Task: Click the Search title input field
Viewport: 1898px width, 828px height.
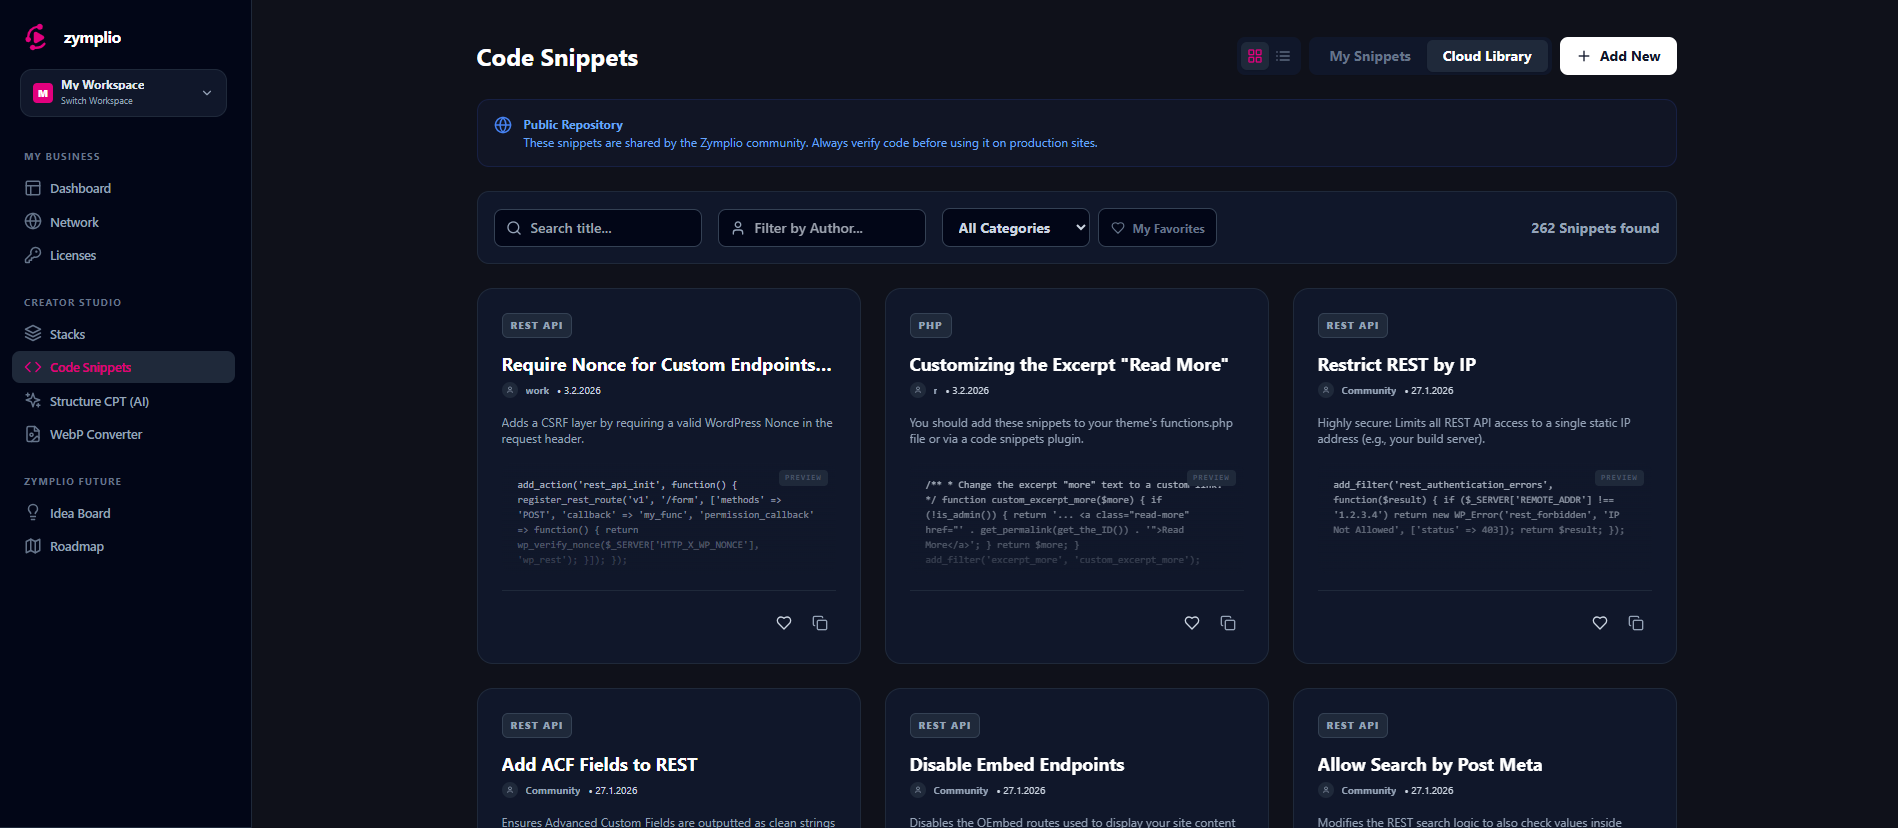Action: (x=598, y=228)
